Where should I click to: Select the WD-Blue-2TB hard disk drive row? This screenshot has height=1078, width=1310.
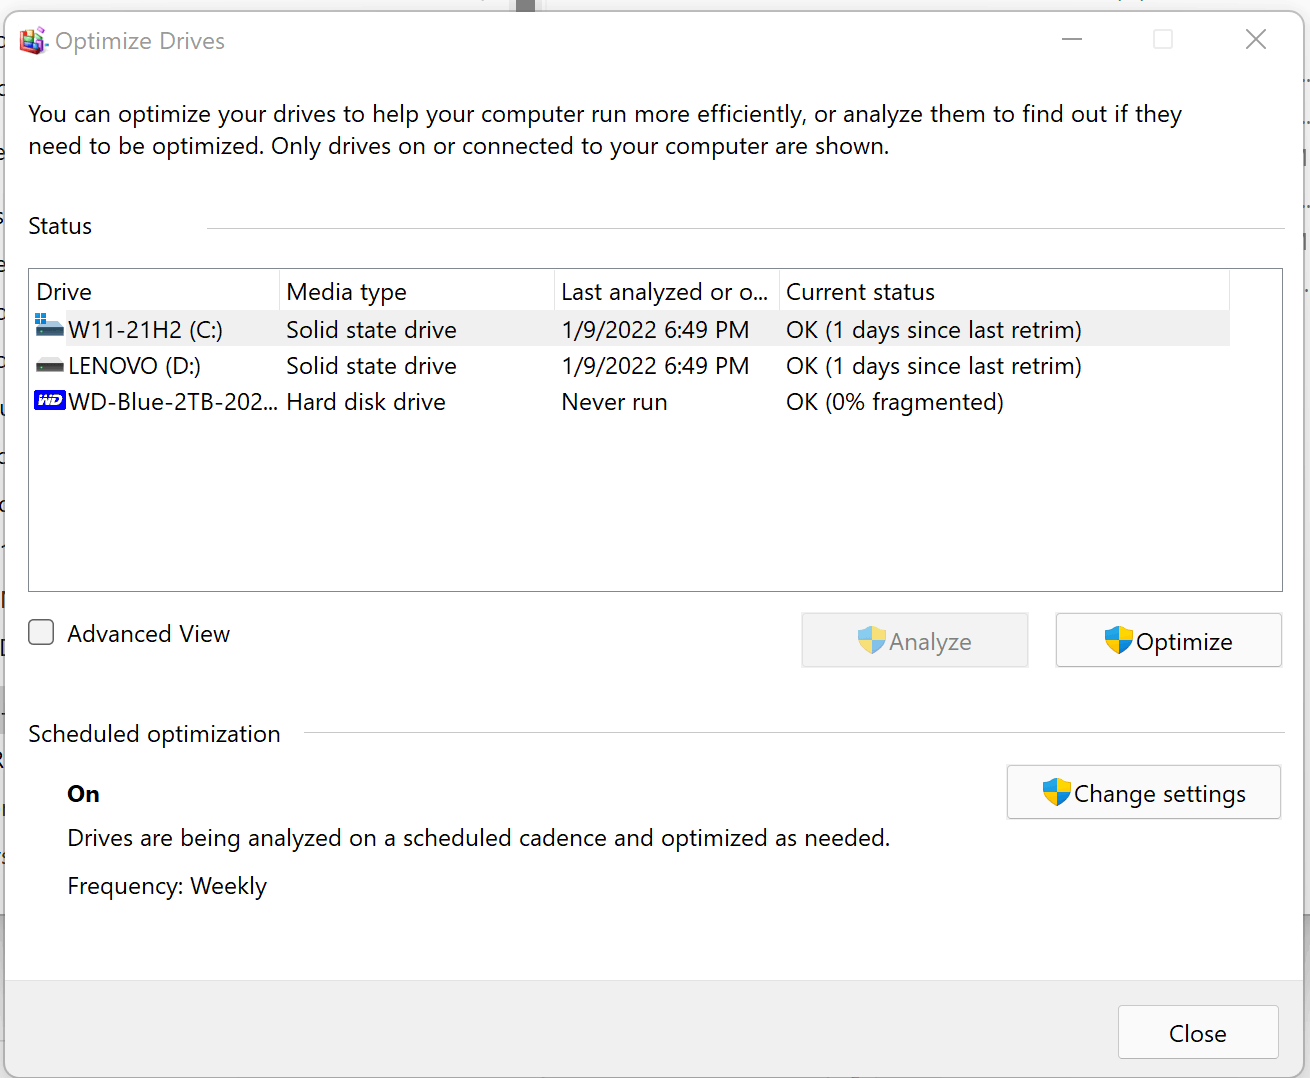click(x=630, y=402)
